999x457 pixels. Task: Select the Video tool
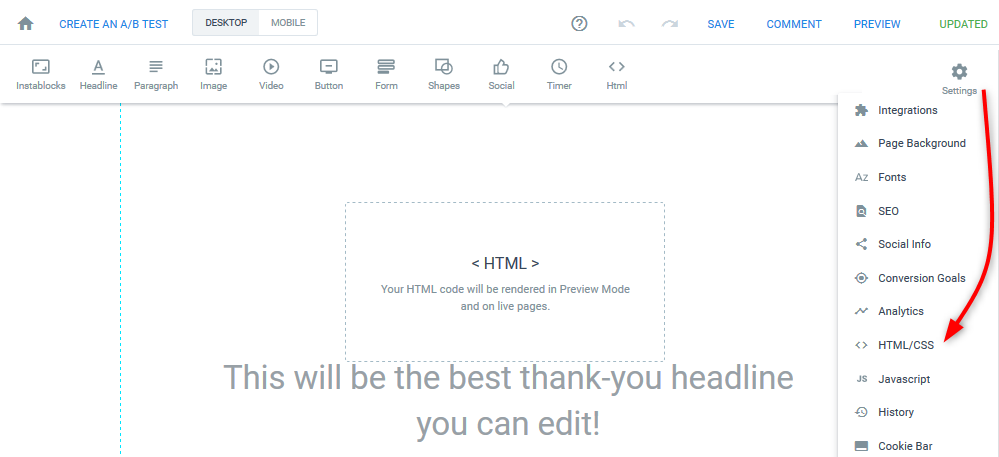[271, 75]
